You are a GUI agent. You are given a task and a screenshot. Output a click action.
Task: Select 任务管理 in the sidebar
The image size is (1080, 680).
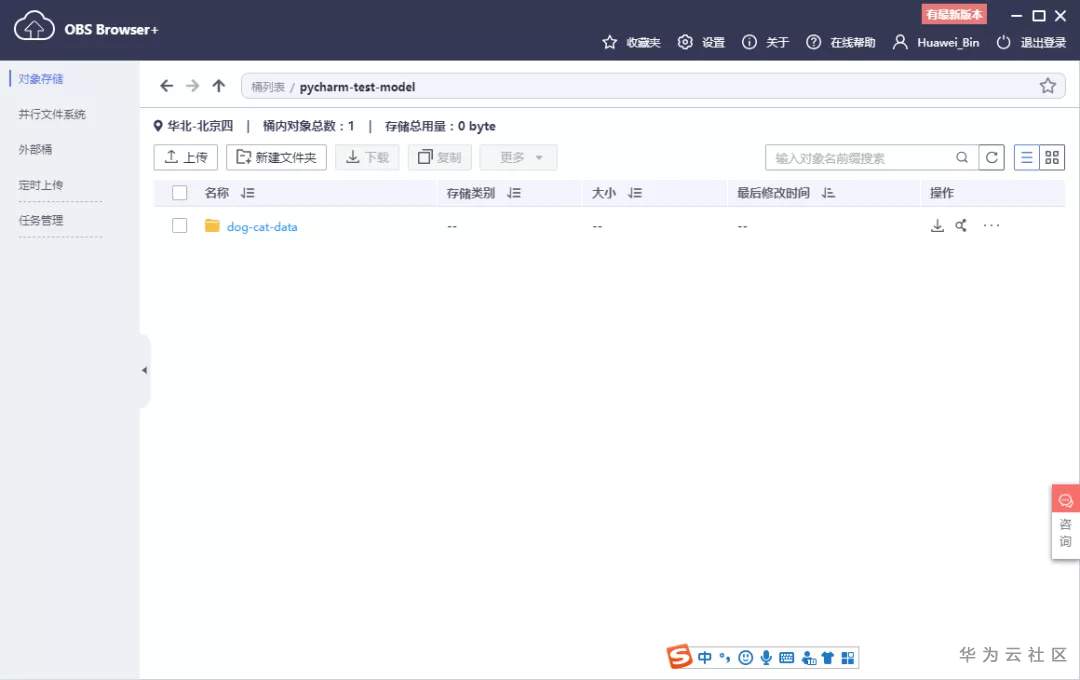41,220
